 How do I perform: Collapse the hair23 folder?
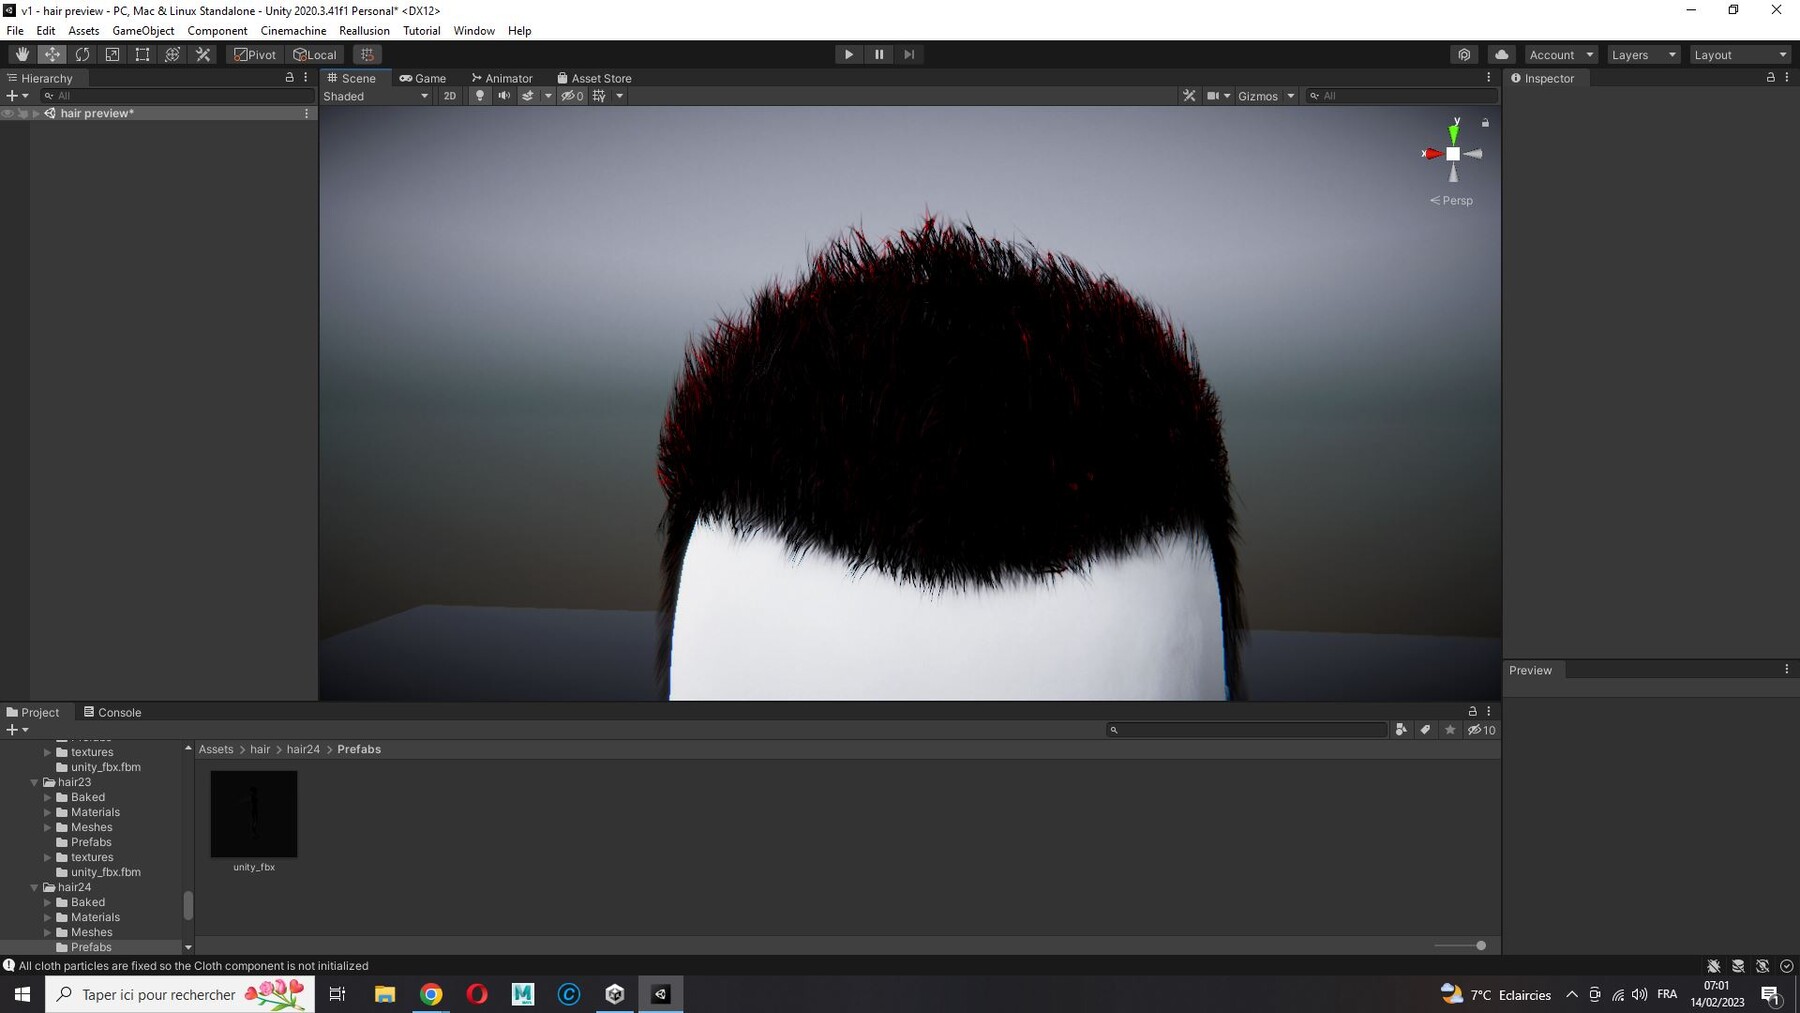35,782
